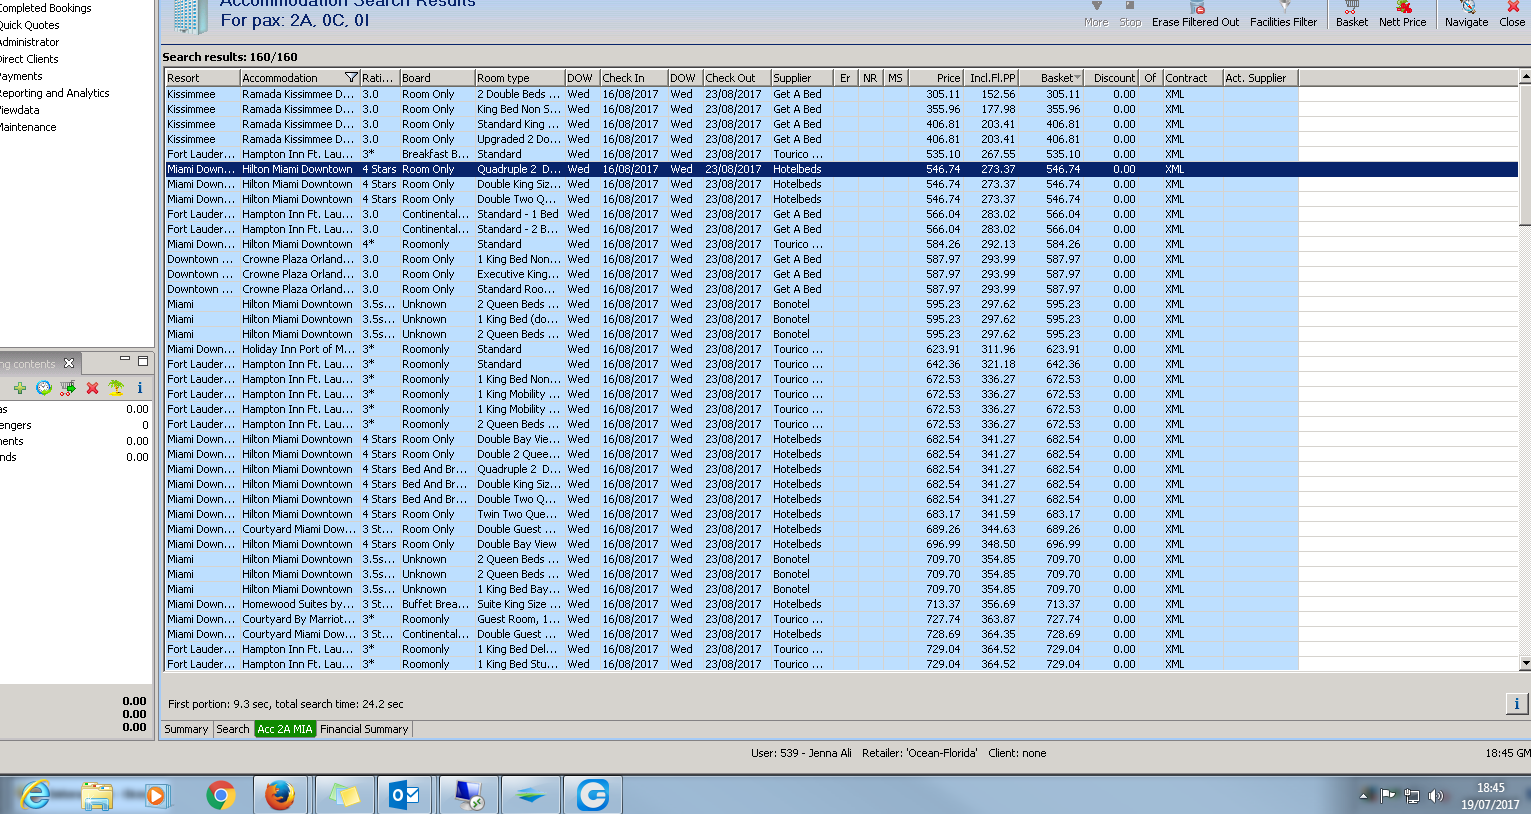Viewport: 1531px width, 814px height.
Task: Click the 'Twin Two Que...' room type cell
Action: pos(519,514)
